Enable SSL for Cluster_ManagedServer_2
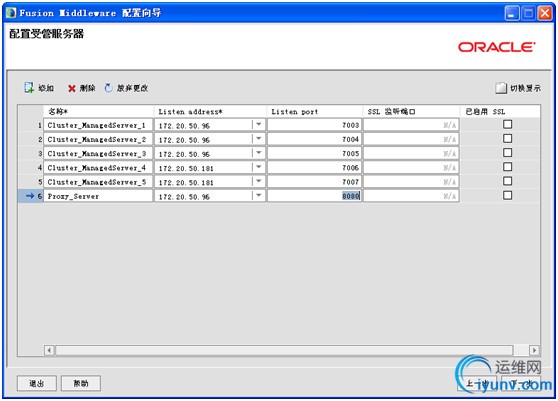This screenshot has width=558, height=401. pos(507,138)
